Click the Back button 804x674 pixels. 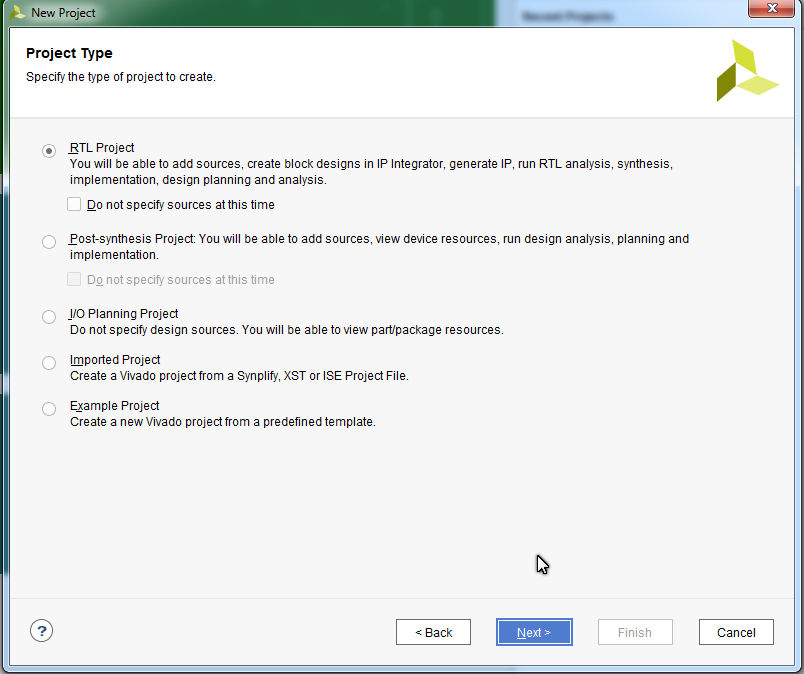tap(433, 632)
